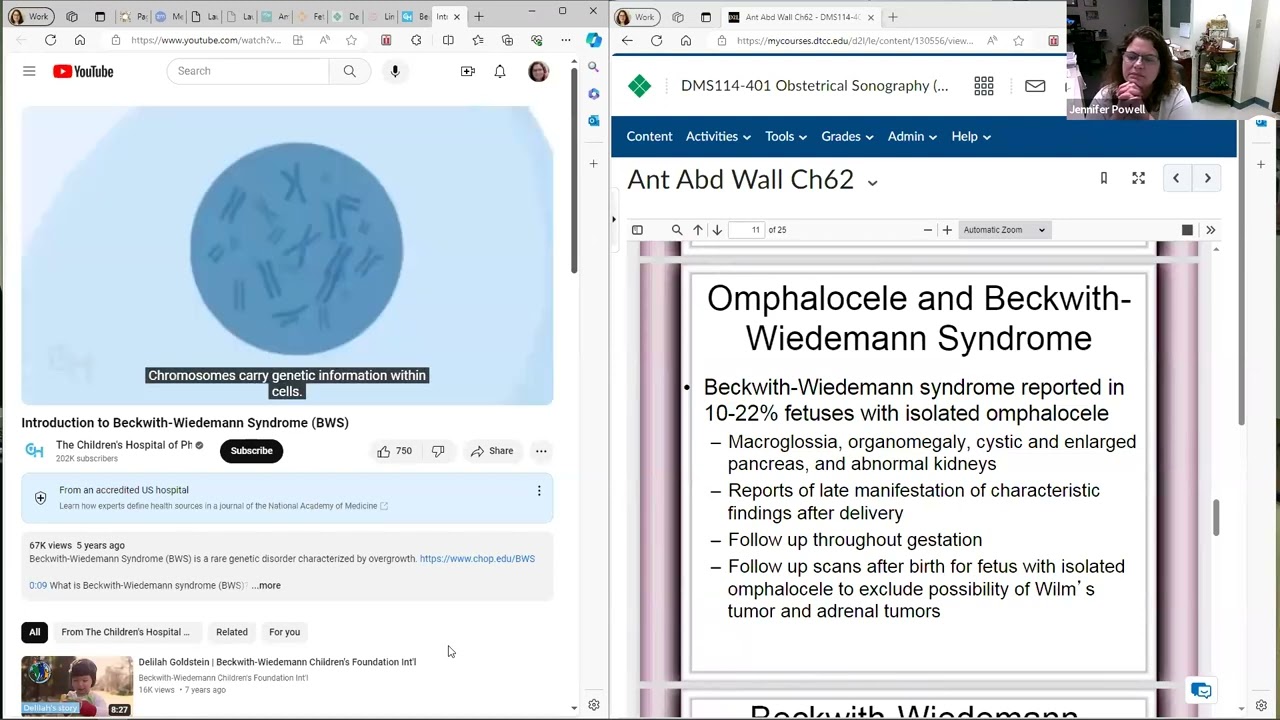The width and height of the screenshot is (1280, 720).
Task: Open the video's three-dot more actions menu
Action: (541, 451)
